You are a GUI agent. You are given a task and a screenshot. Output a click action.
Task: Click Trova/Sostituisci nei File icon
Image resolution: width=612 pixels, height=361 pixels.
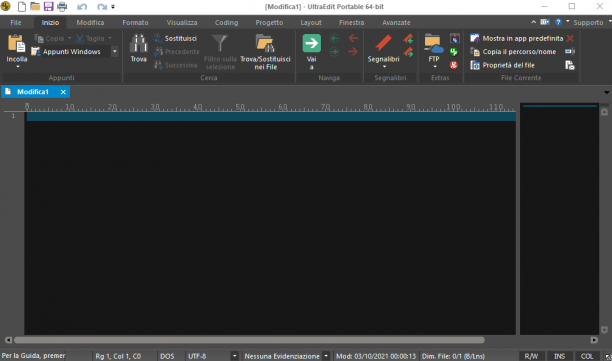pos(265,43)
